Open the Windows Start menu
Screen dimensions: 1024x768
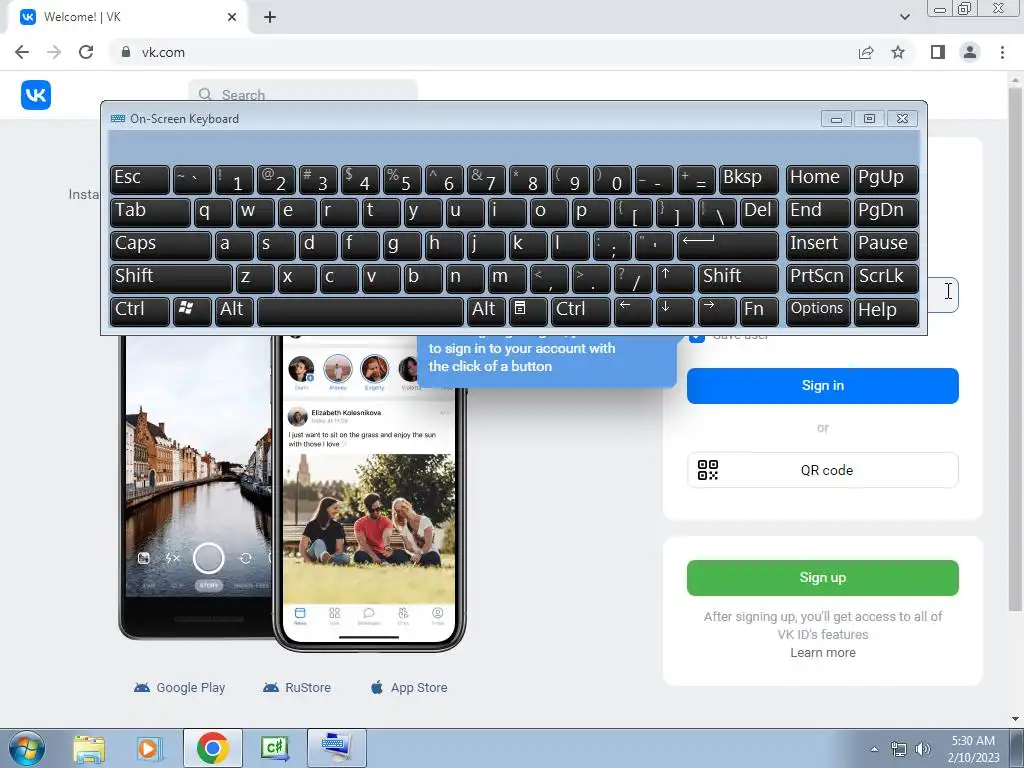[x=27, y=748]
